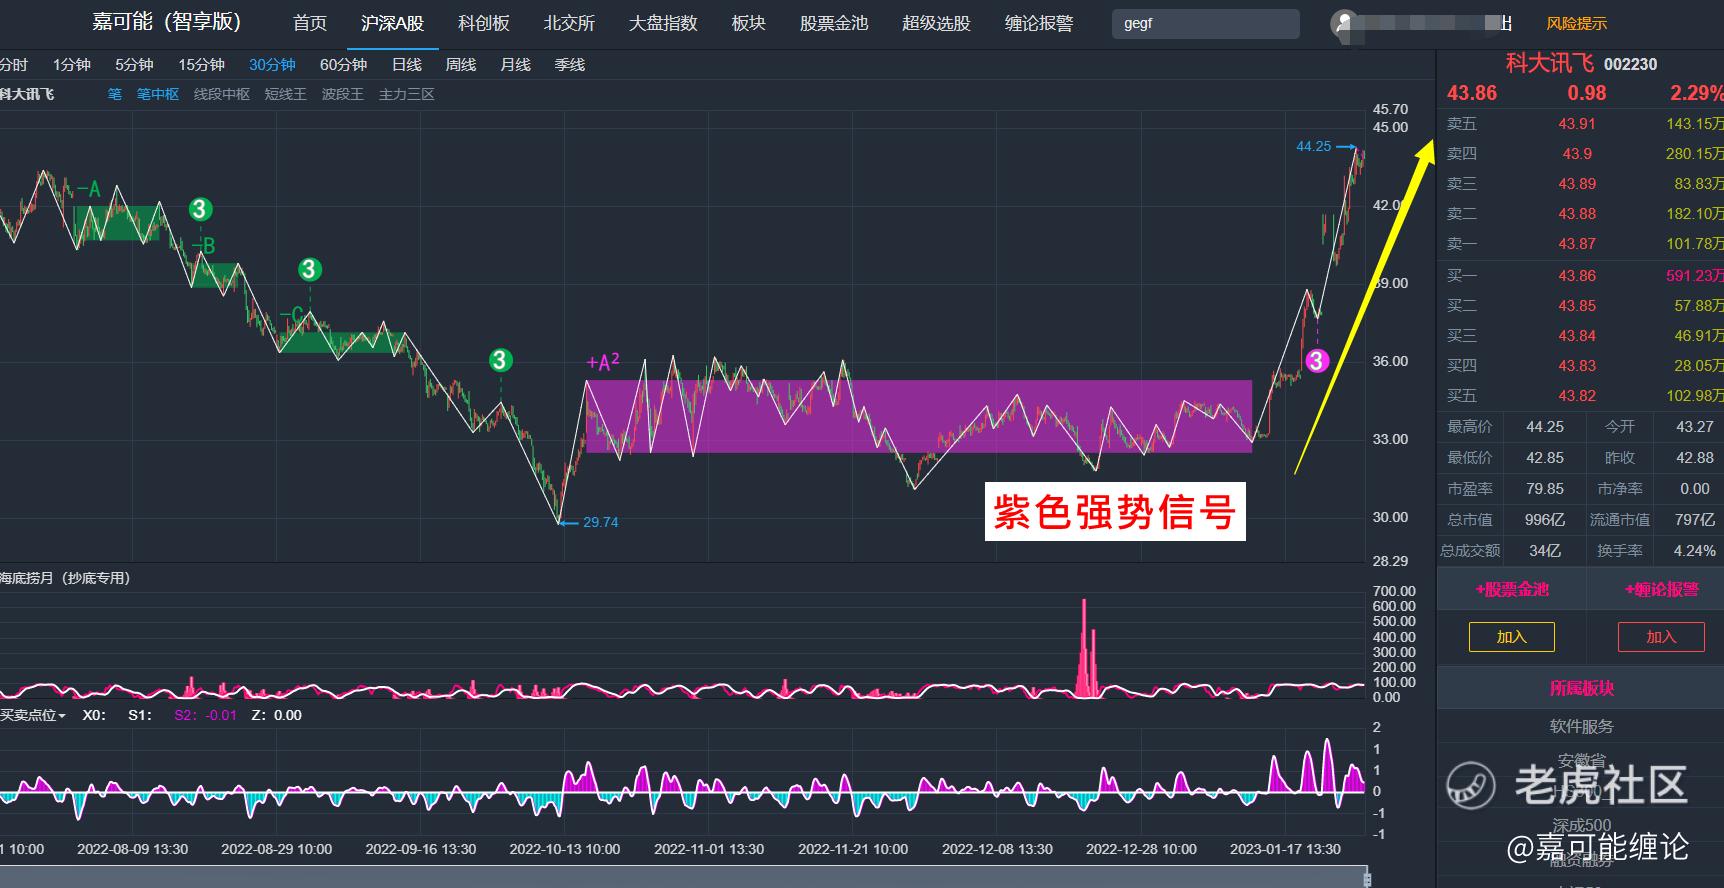Screen dimensions: 1724x888
Task: Click the red 加入 button
Action: coord(1661,637)
